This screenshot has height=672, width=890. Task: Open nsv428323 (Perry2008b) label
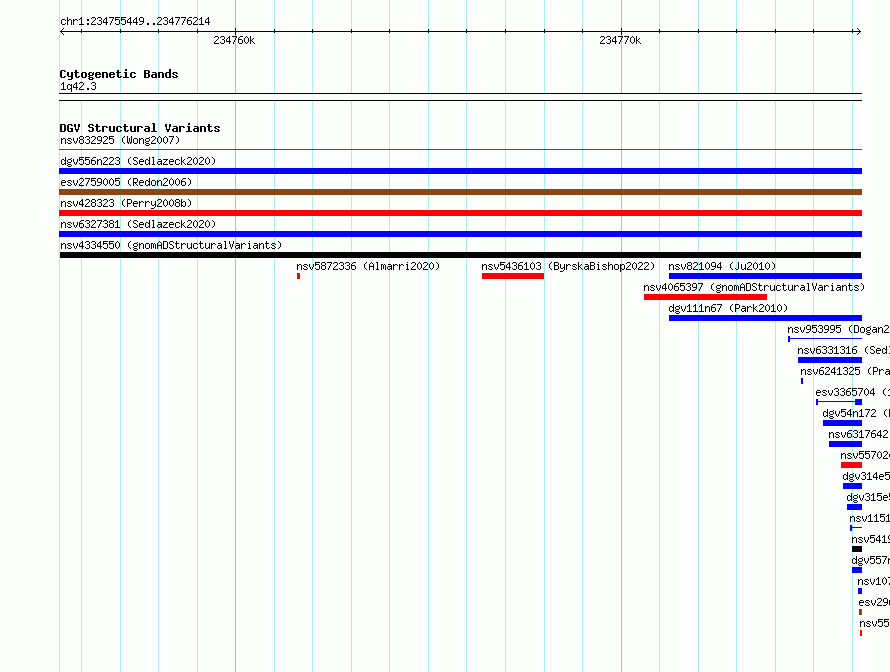point(126,203)
